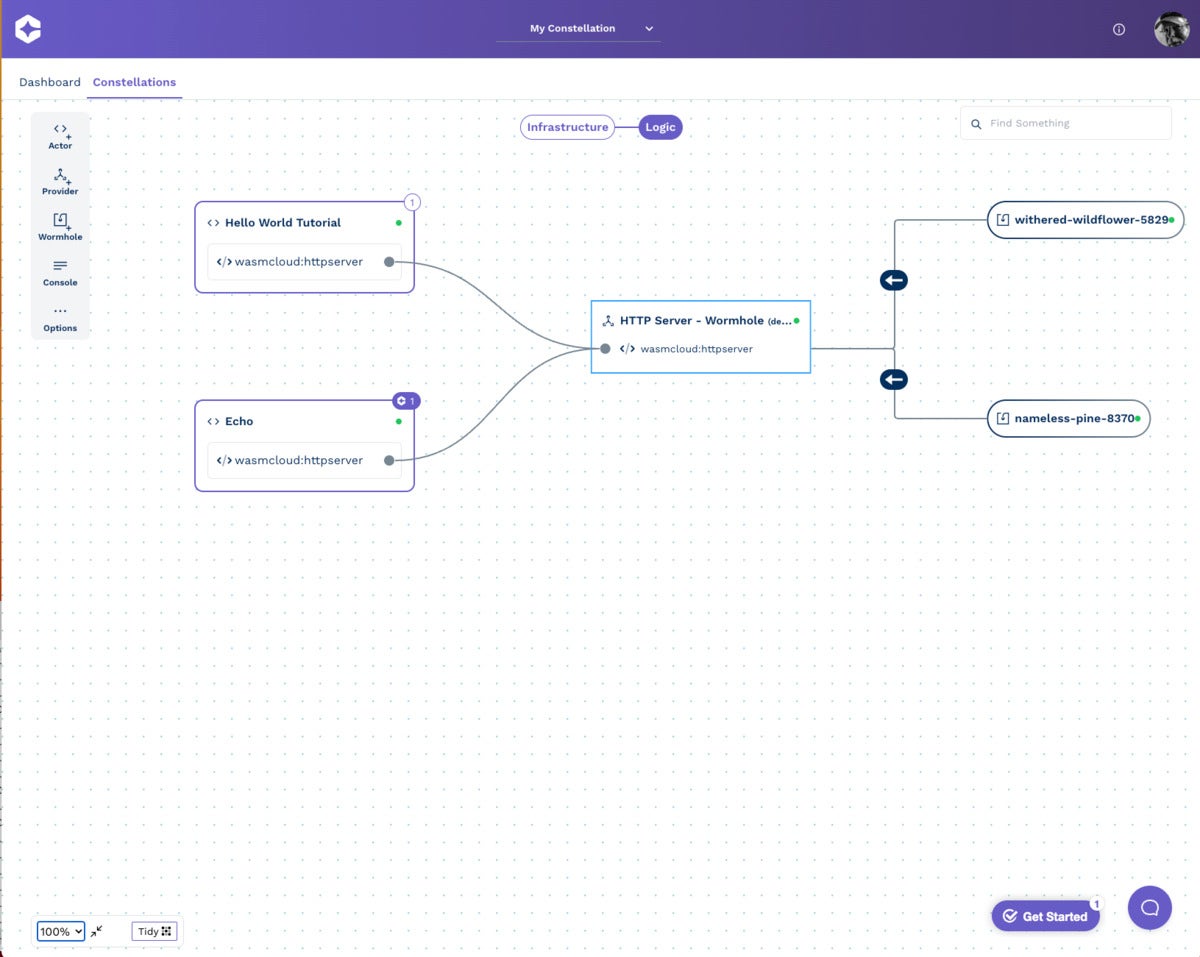Click the Echo instance count badge
1200x957 pixels.
point(406,401)
